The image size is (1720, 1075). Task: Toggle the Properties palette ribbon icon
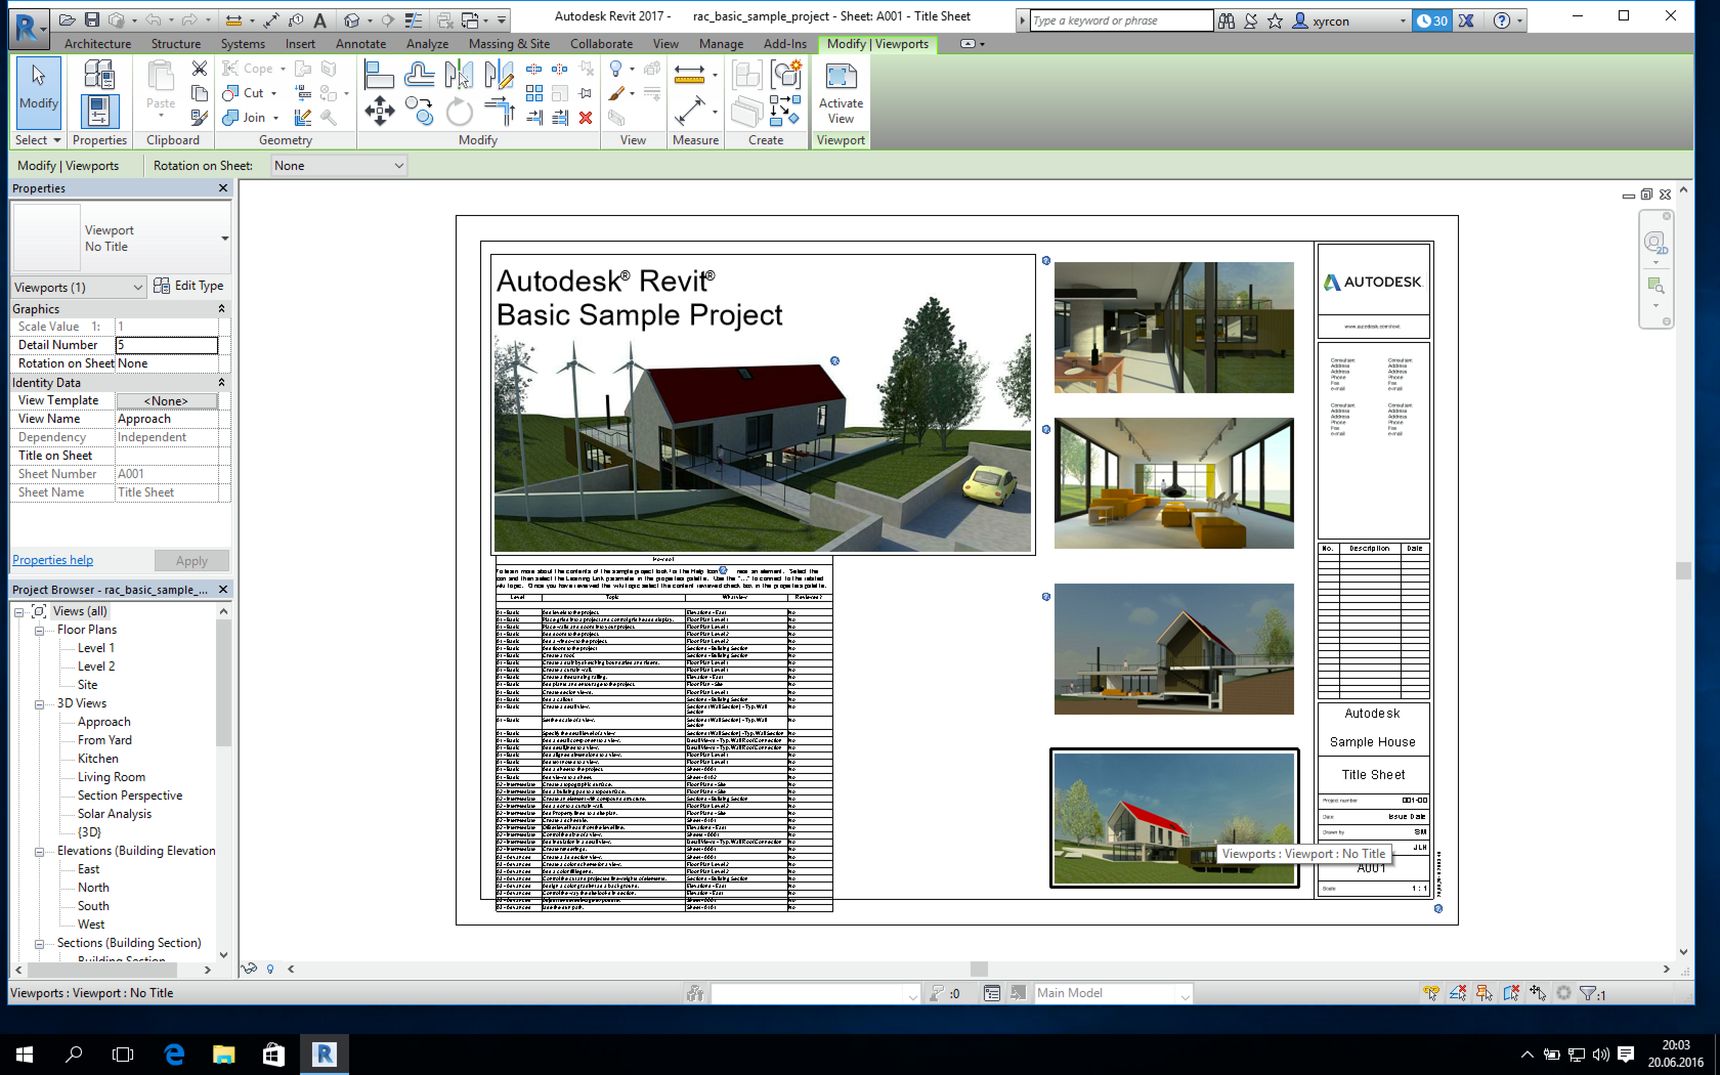(99, 110)
